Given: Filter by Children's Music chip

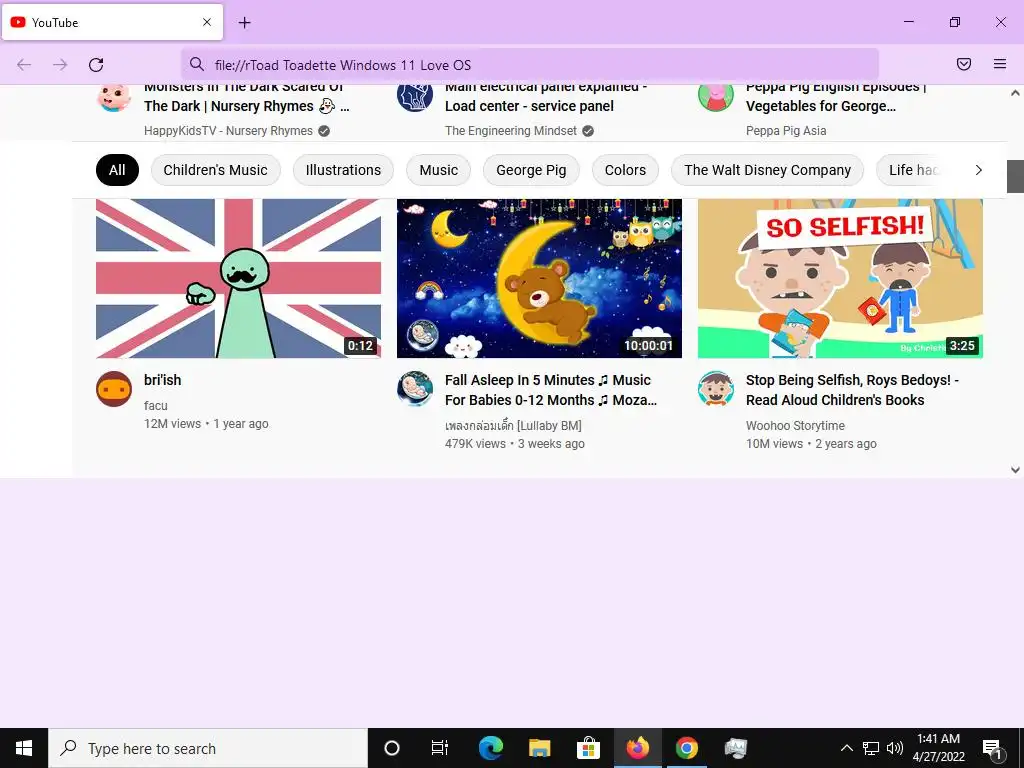Looking at the screenshot, I should point(216,170).
